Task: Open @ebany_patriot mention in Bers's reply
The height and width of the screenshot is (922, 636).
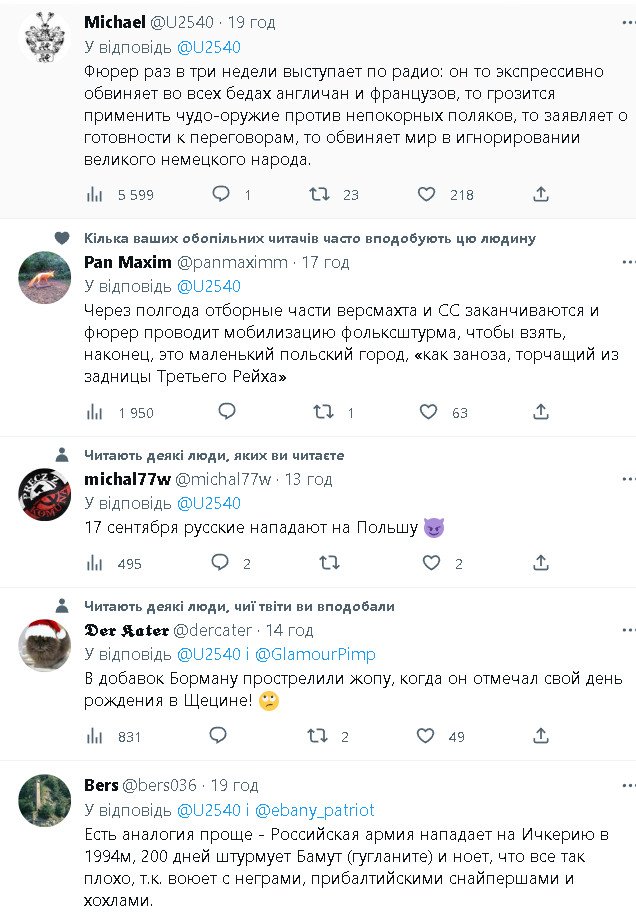Action: click(x=315, y=809)
